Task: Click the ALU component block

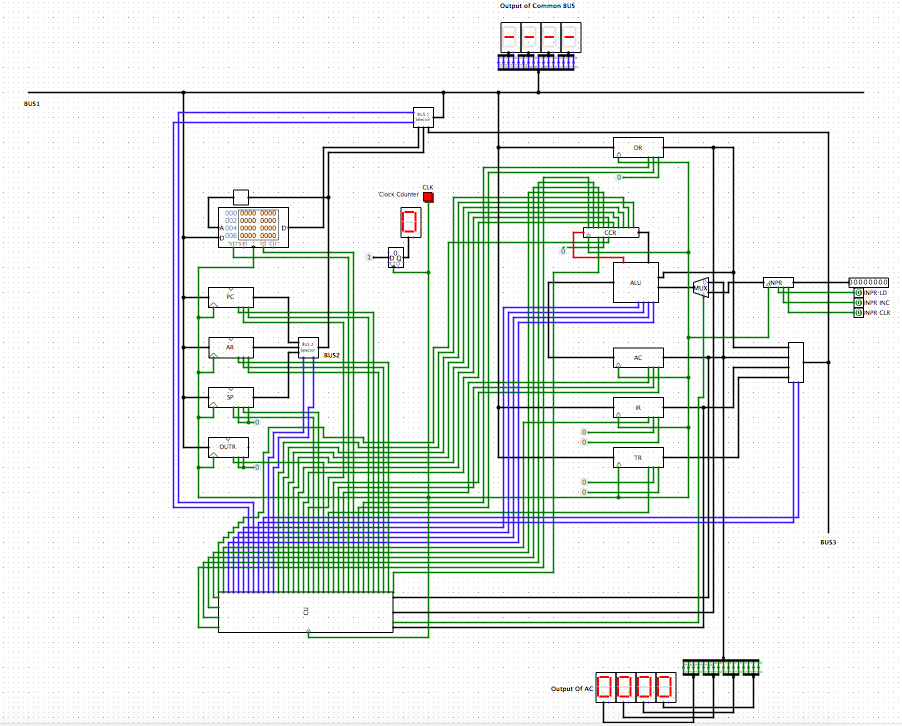Action: pyautogui.click(x=636, y=283)
